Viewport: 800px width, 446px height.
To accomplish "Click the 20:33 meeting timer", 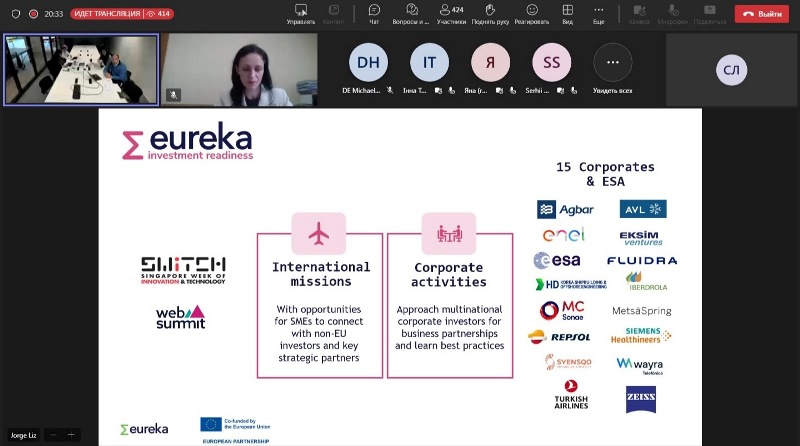I will click(54, 14).
